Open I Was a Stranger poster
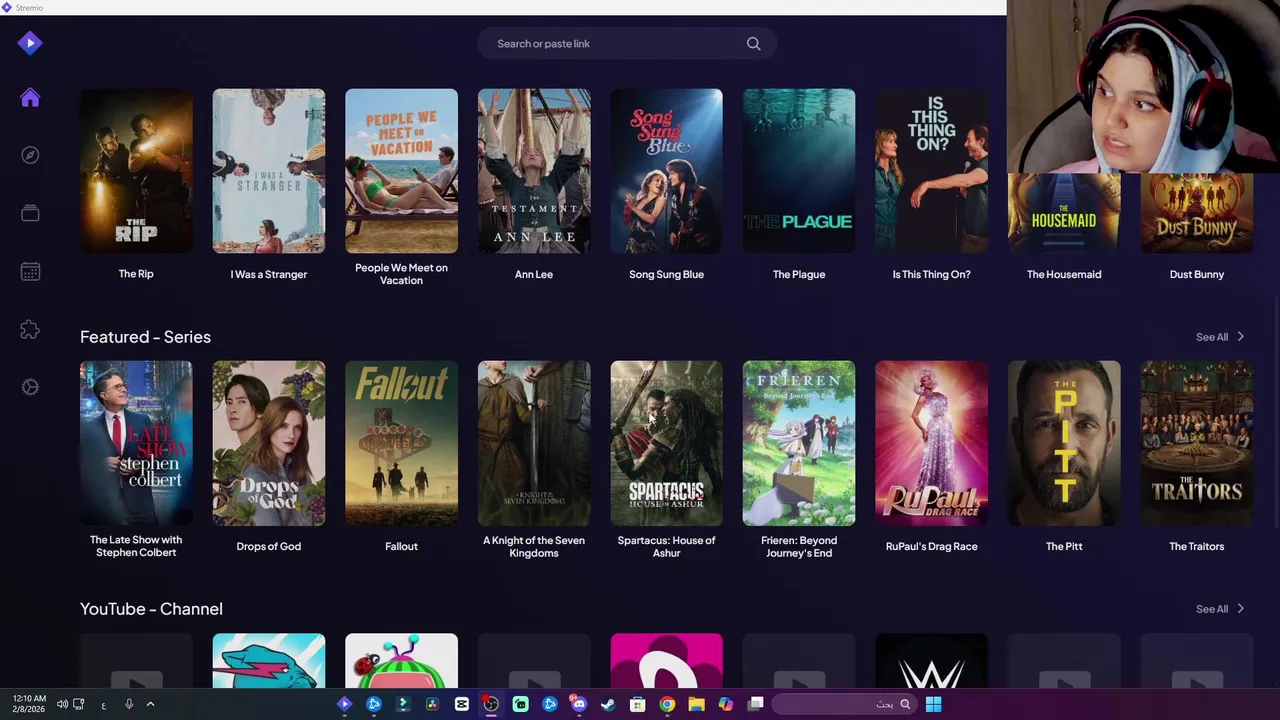The width and height of the screenshot is (1280, 720). pyautogui.click(x=268, y=171)
